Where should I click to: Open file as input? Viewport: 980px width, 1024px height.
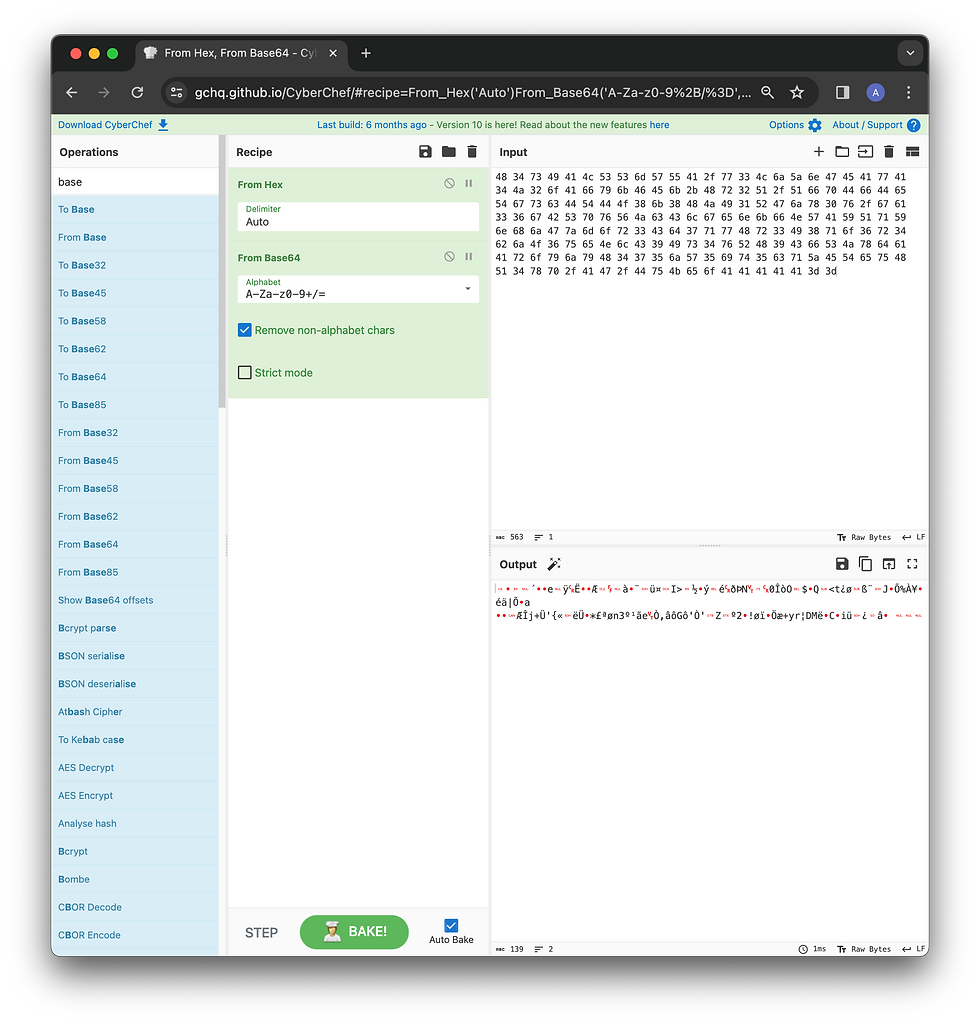click(865, 152)
